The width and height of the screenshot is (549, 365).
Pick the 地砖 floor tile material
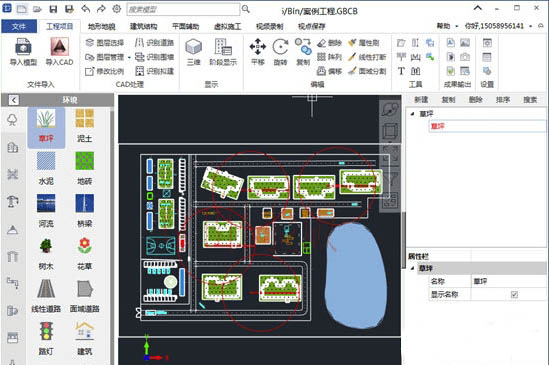coord(84,168)
